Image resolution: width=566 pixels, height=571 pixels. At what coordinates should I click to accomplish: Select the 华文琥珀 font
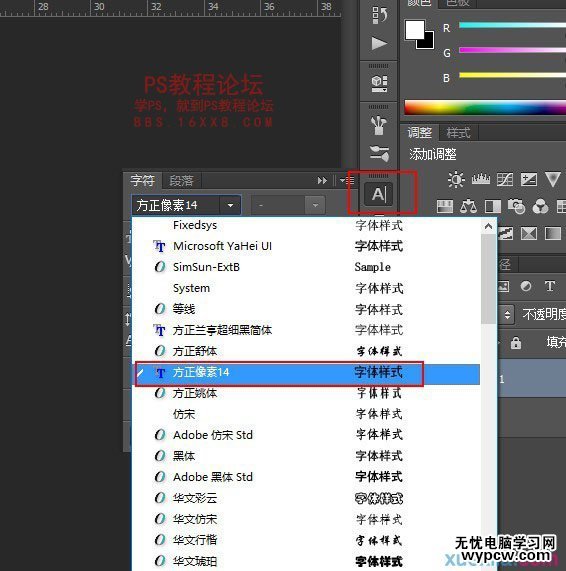pyautogui.click(x=306, y=561)
